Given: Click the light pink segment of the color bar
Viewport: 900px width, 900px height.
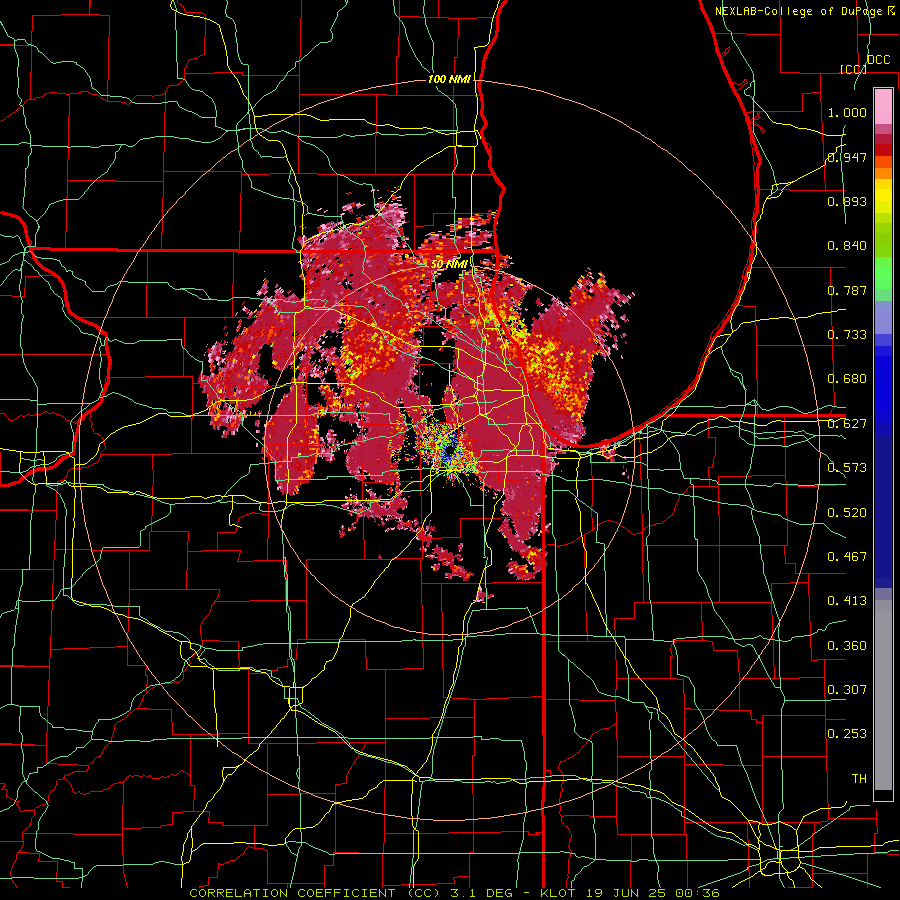Looking at the screenshot, I should click(883, 106).
